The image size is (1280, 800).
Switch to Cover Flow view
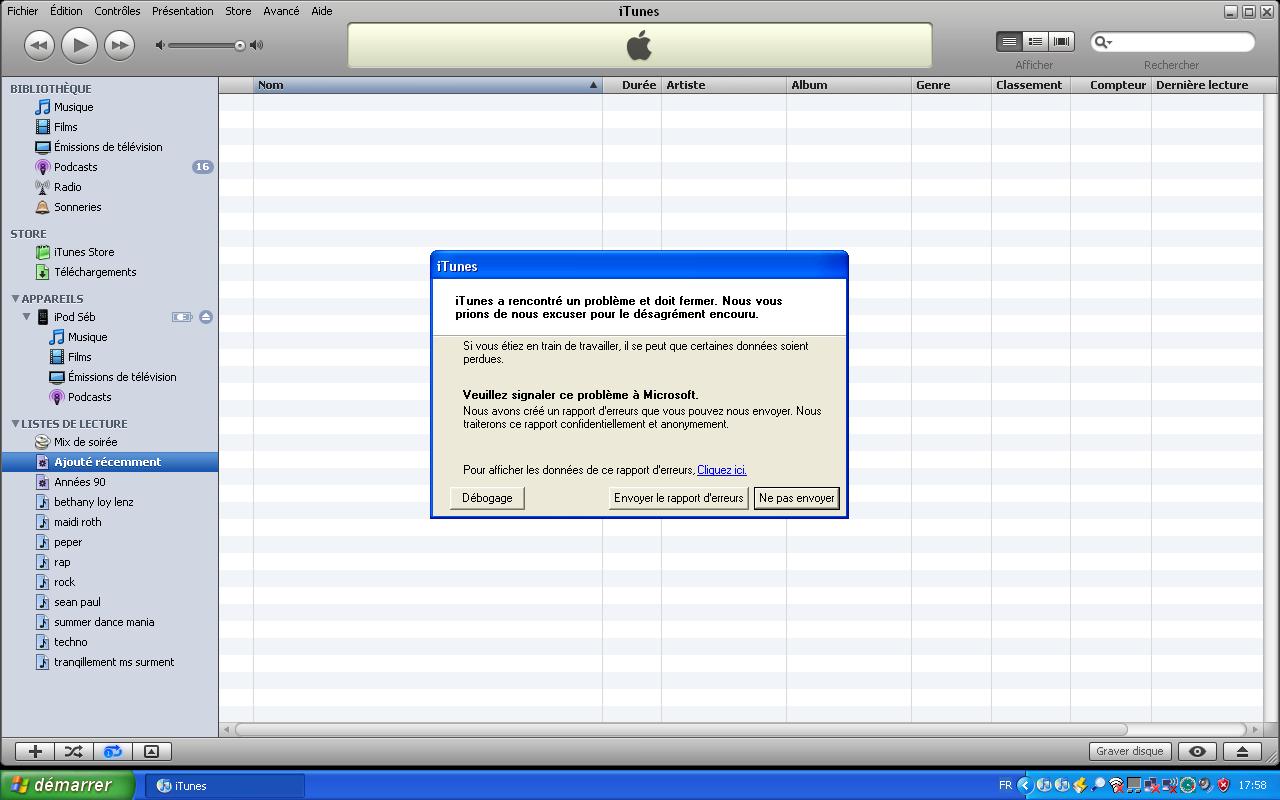point(1061,41)
